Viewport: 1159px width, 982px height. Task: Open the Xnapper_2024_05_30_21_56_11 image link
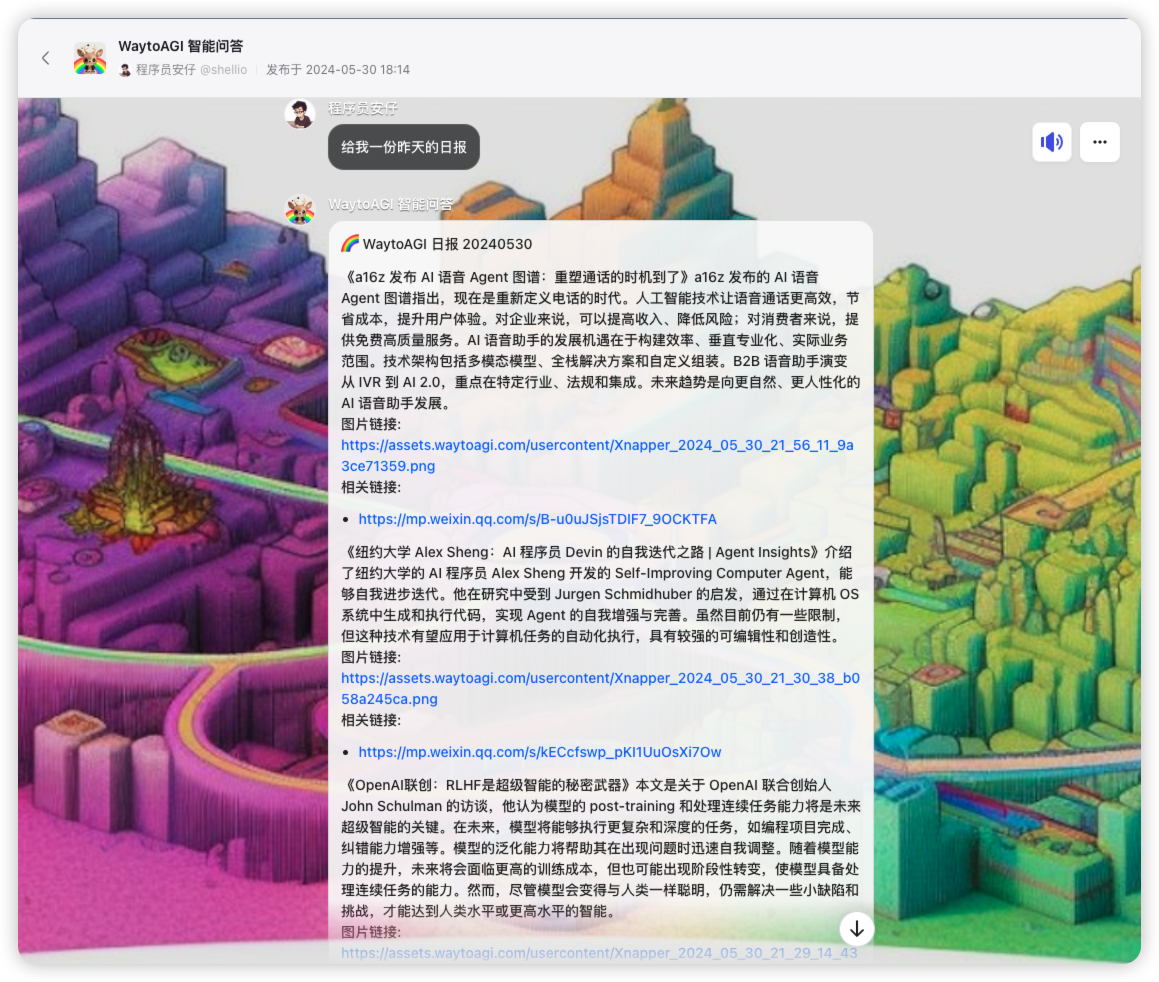point(597,456)
